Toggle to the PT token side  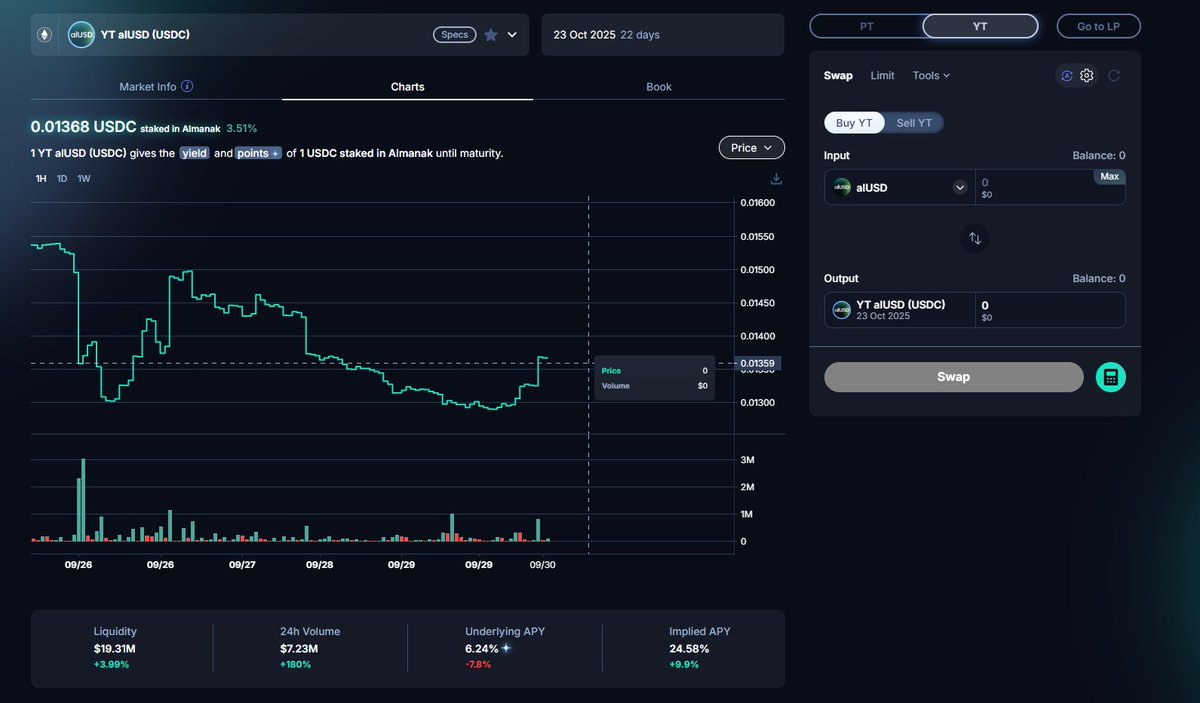[866, 26]
